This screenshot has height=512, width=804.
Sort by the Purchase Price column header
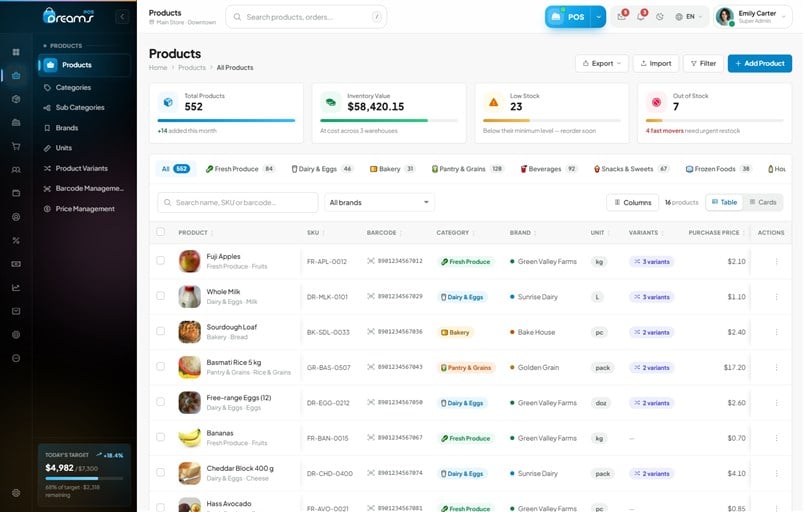pyautogui.click(x=716, y=233)
